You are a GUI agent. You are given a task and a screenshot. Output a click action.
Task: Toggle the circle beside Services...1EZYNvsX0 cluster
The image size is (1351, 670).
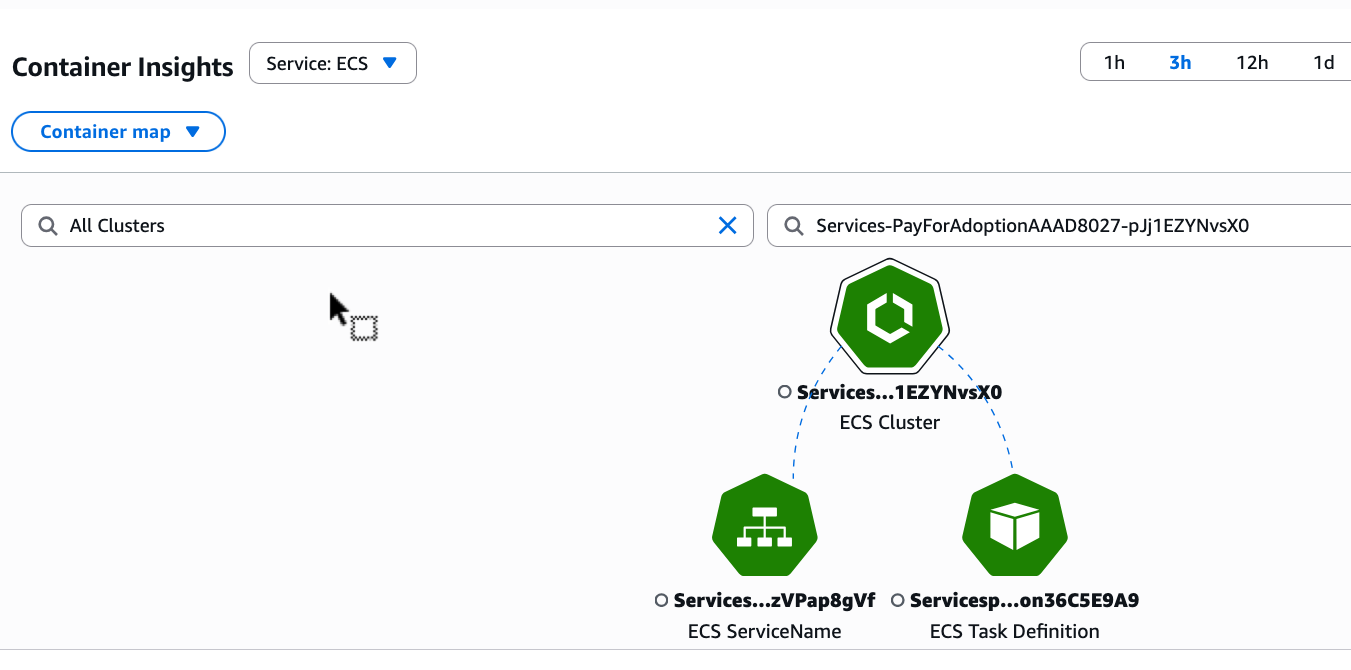pos(785,392)
